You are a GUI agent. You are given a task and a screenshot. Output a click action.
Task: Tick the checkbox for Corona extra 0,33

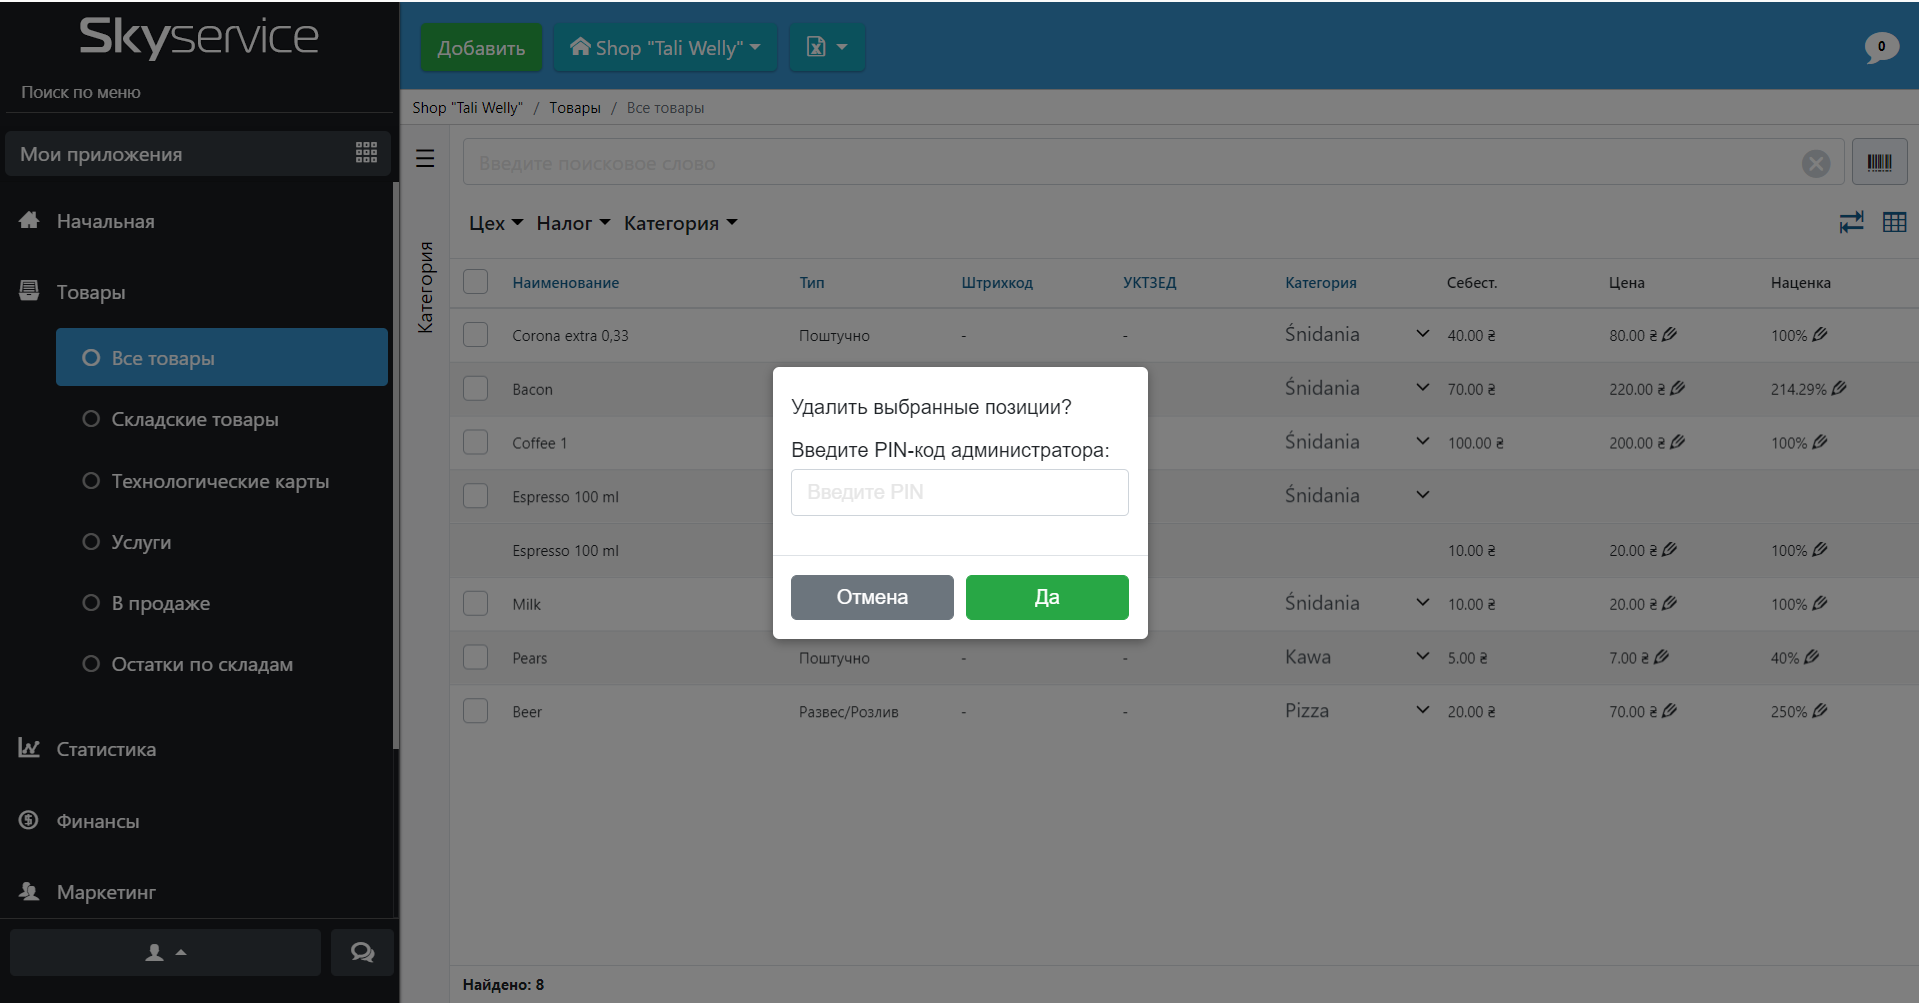(476, 335)
